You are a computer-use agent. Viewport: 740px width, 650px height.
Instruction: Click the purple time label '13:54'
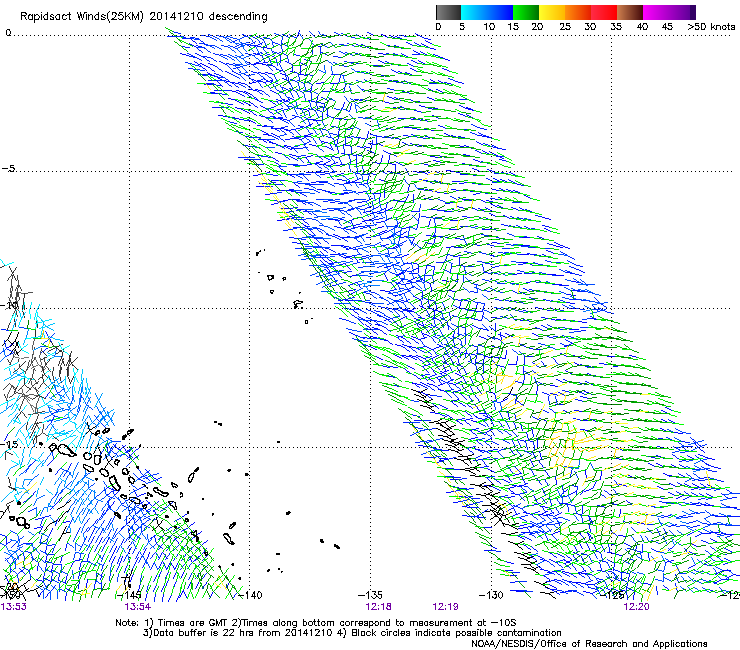(x=137, y=607)
